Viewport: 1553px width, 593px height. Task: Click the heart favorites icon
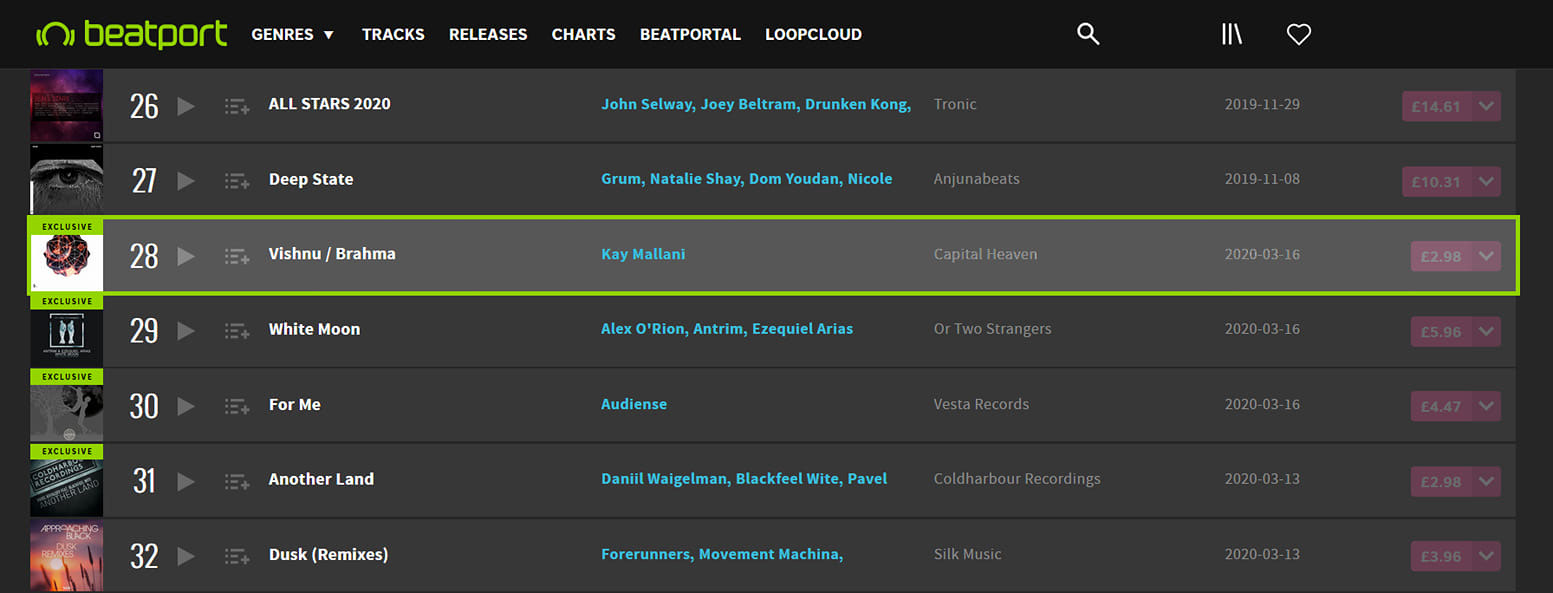(x=1298, y=35)
